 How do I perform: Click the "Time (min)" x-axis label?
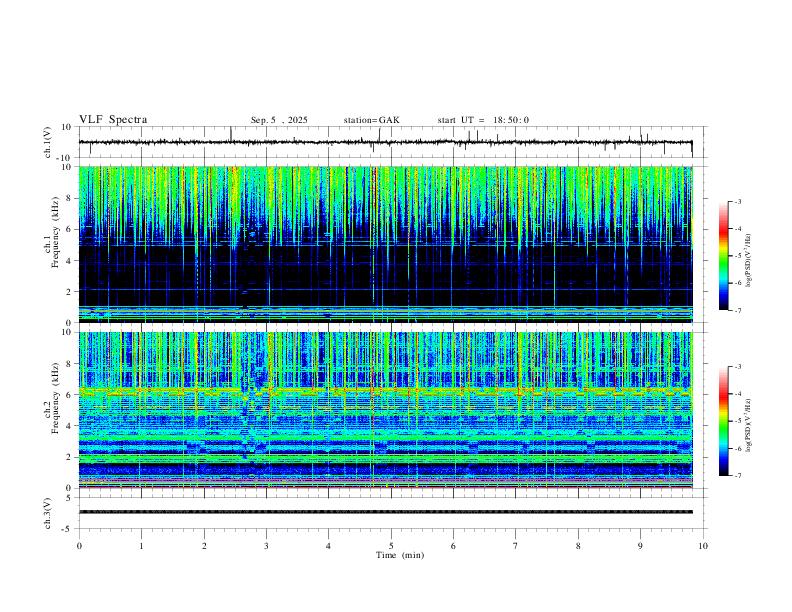pyautogui.click(x=400, y=555)
